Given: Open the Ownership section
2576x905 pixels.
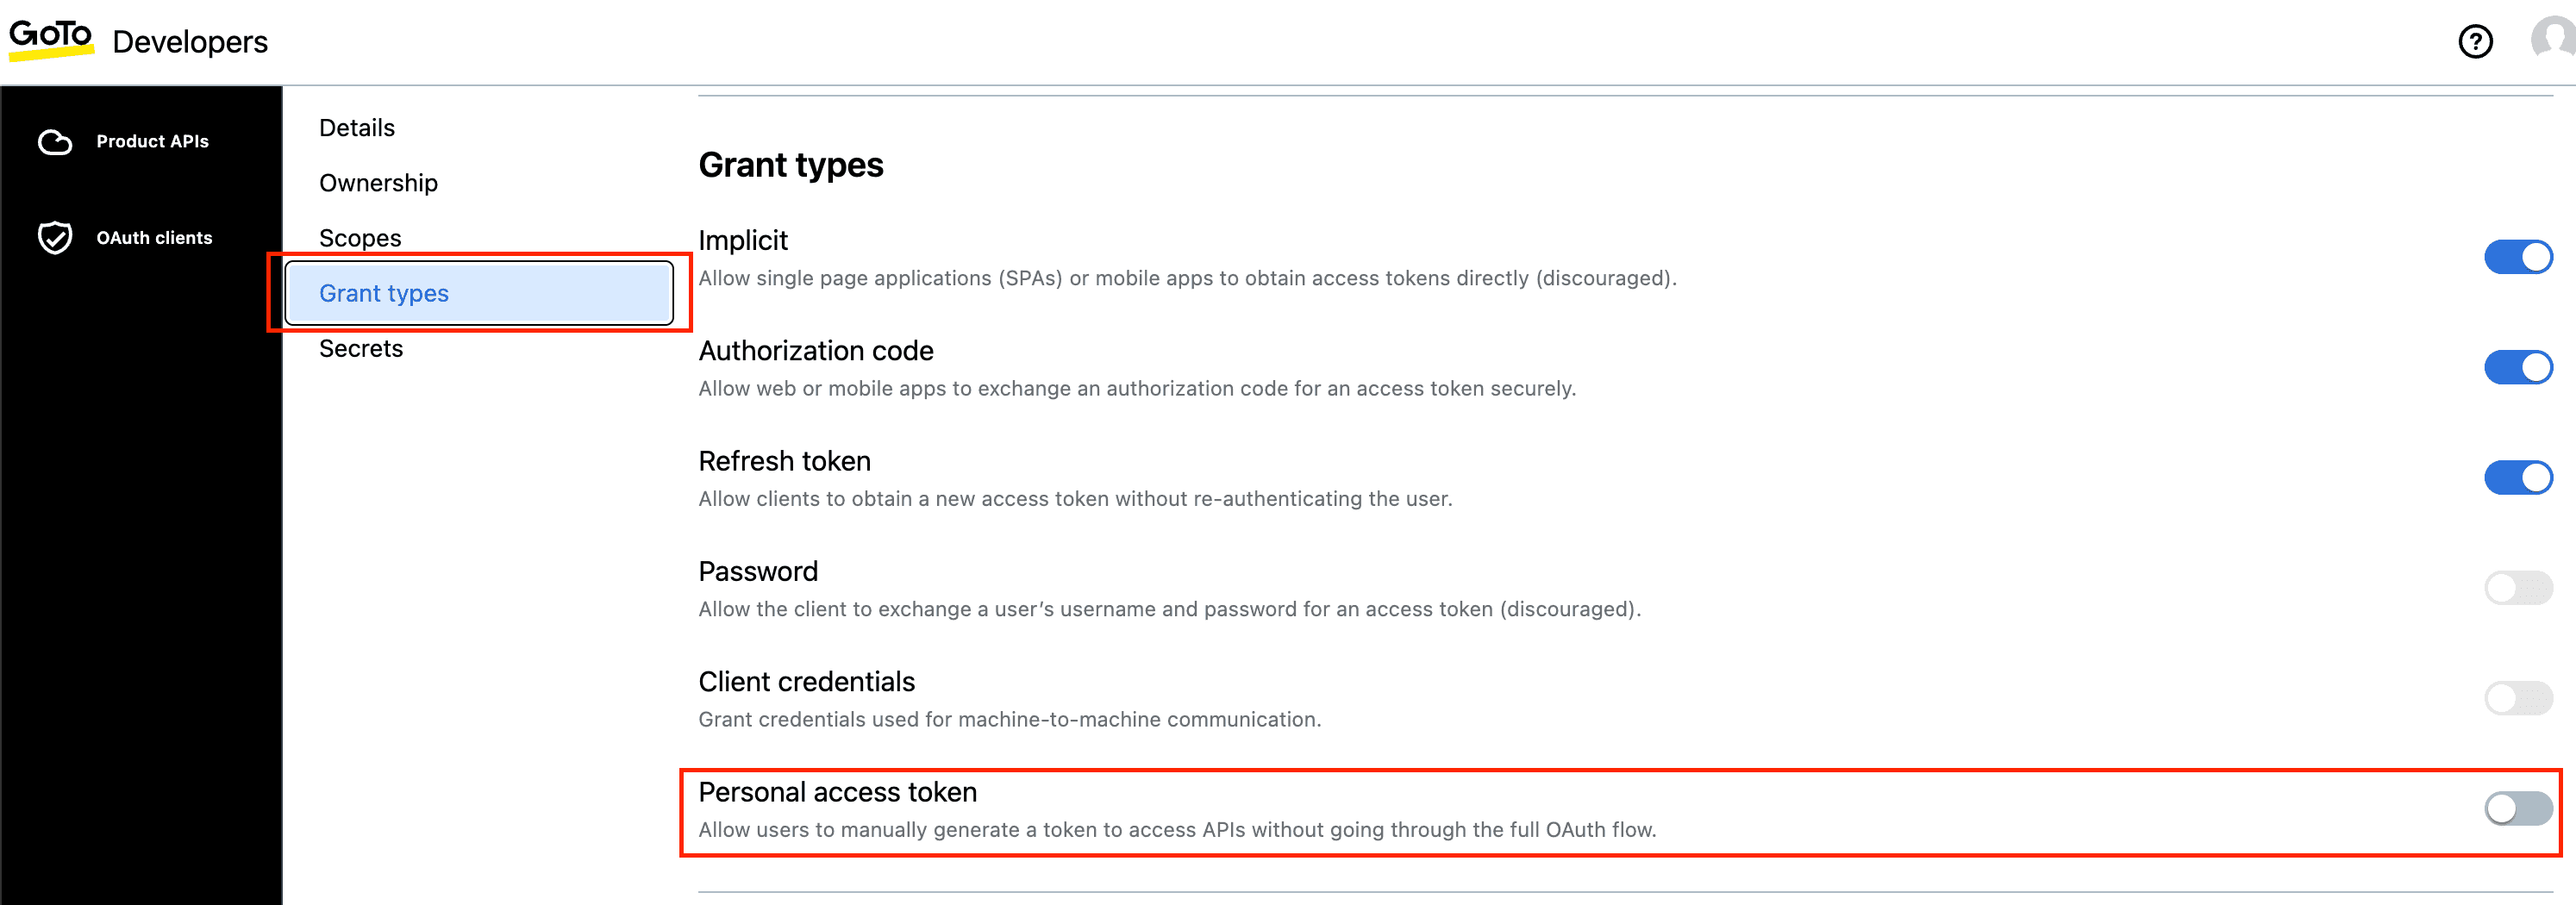Looking at the screenshot, I should pyautogui.click(x=378, y=183).
